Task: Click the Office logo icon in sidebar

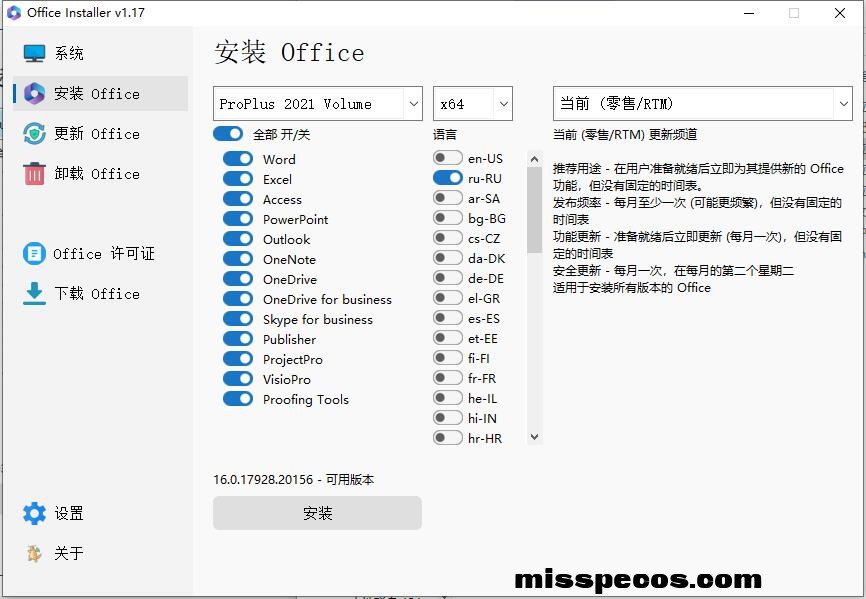Action: [34, 94]
